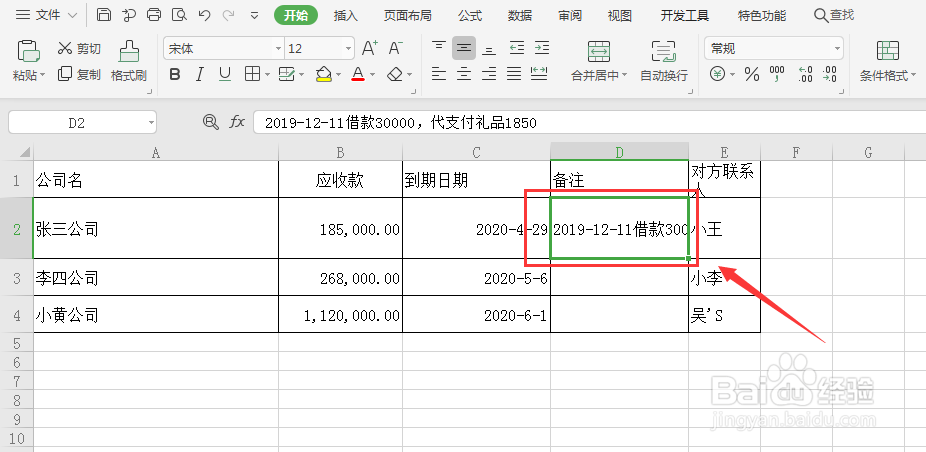Center text horizontally
This screenshot has height=452, width=926.
[464, 74]
